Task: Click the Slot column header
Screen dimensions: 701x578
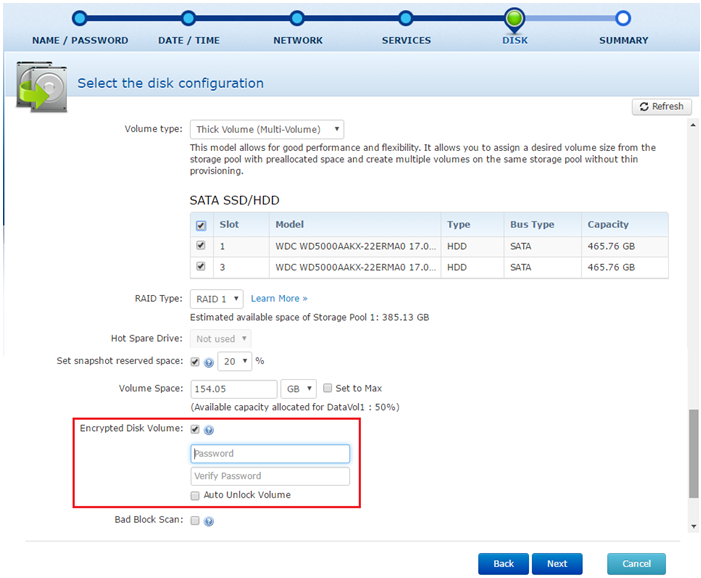Action: [x=241, y=224]
